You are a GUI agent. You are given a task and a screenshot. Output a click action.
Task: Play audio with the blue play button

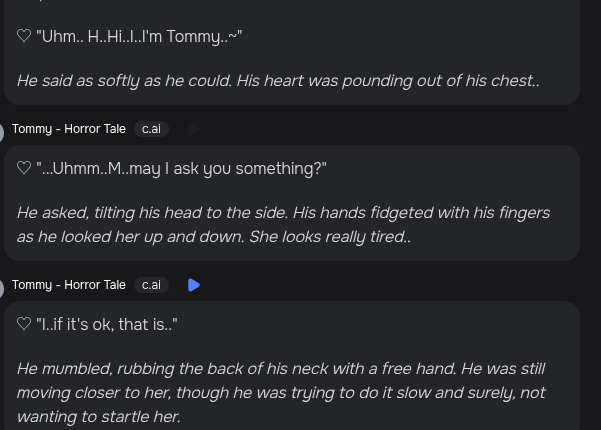[194, 285]
